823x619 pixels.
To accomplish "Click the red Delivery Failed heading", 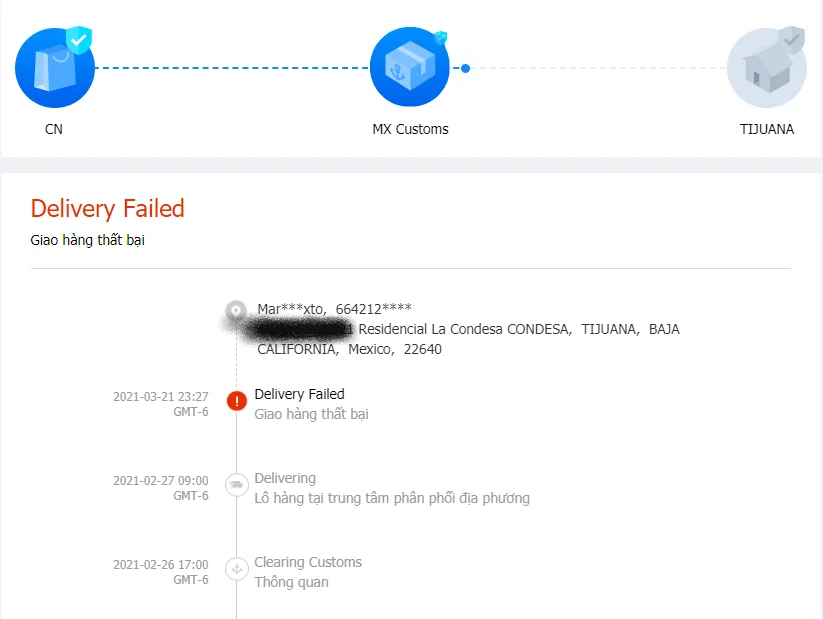I will click(x=108, y=209).
